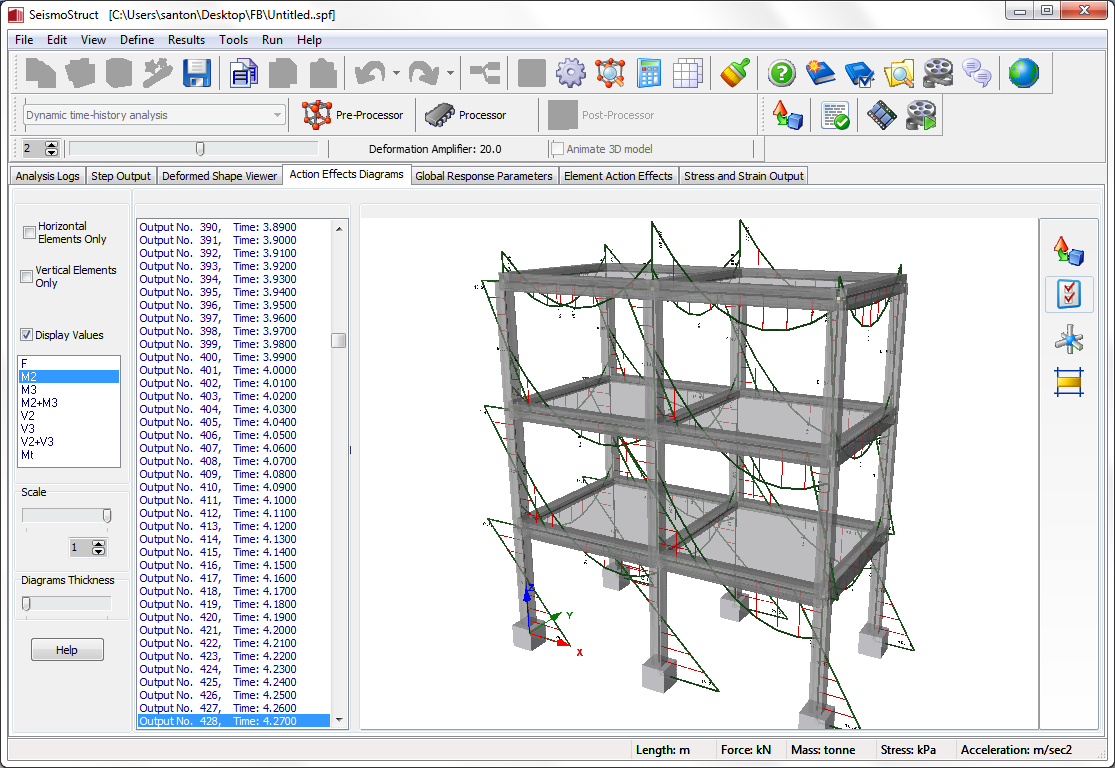The image size is (1115, 768).
Task: Switch to the Deformed Shape Viewer tab
Action: (x=219, y=176)
